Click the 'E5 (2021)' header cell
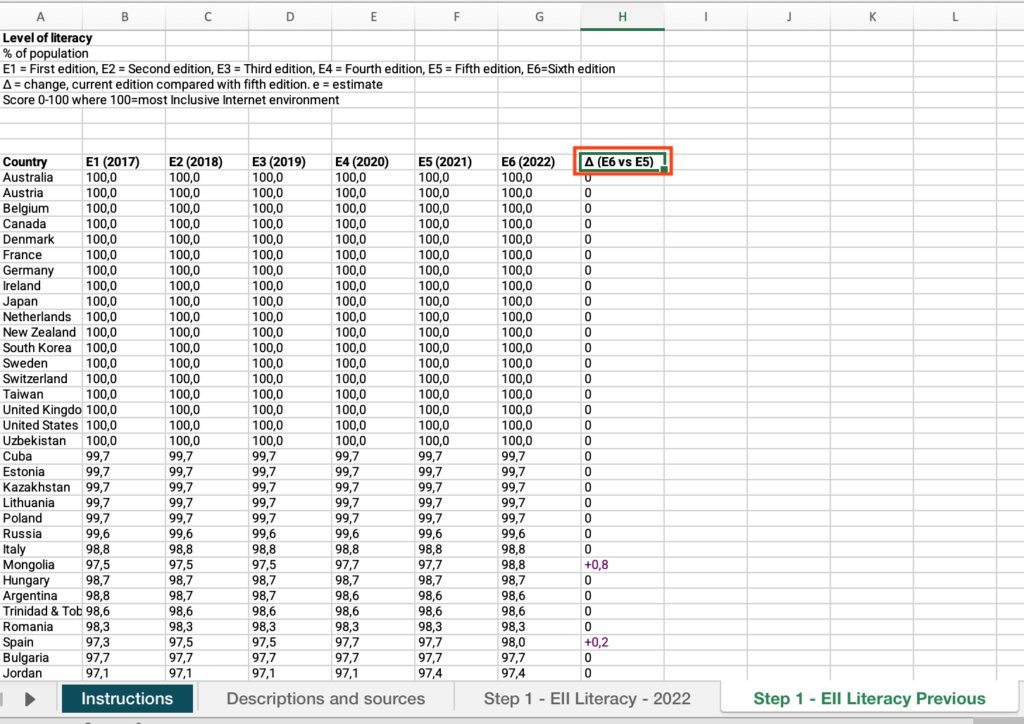This screenshot has width=1024, height=724. coord(456,162)
